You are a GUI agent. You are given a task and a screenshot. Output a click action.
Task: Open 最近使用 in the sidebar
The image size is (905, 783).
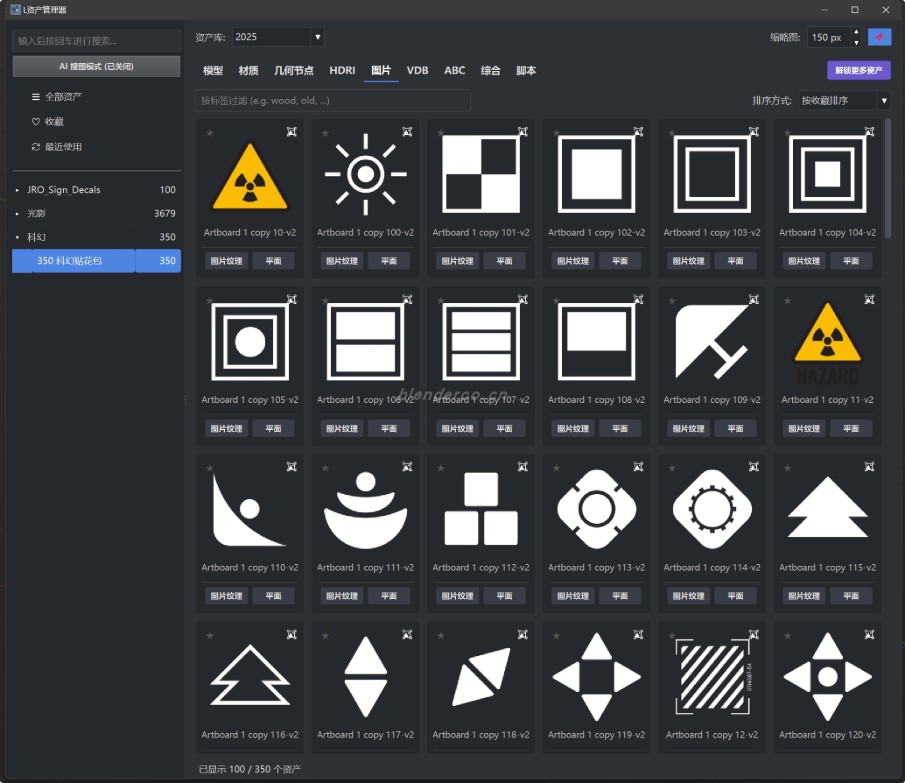[x=58, y=147]
